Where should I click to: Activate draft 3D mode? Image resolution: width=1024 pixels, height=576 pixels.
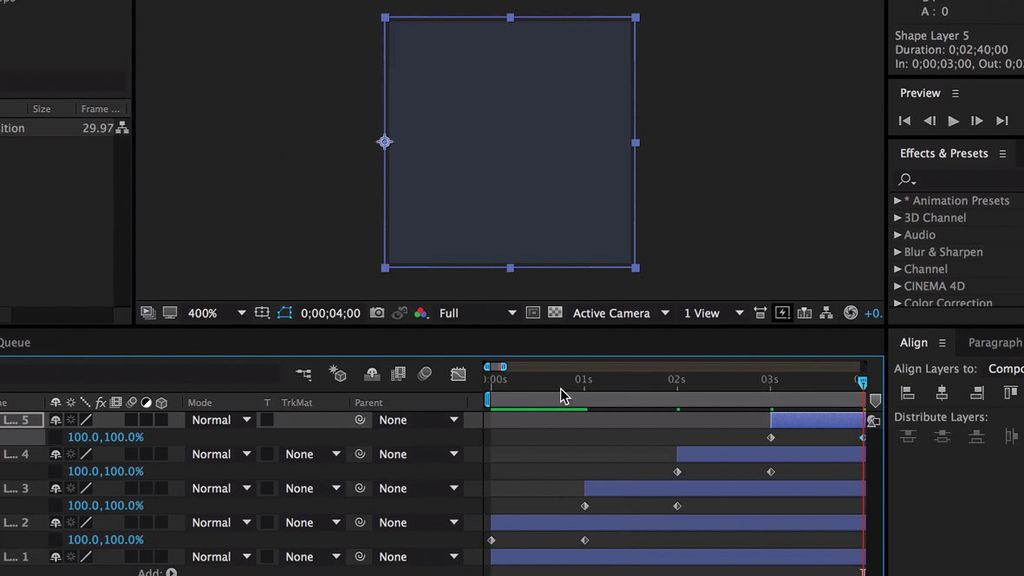pyautogui.click(x=336, y=373)
